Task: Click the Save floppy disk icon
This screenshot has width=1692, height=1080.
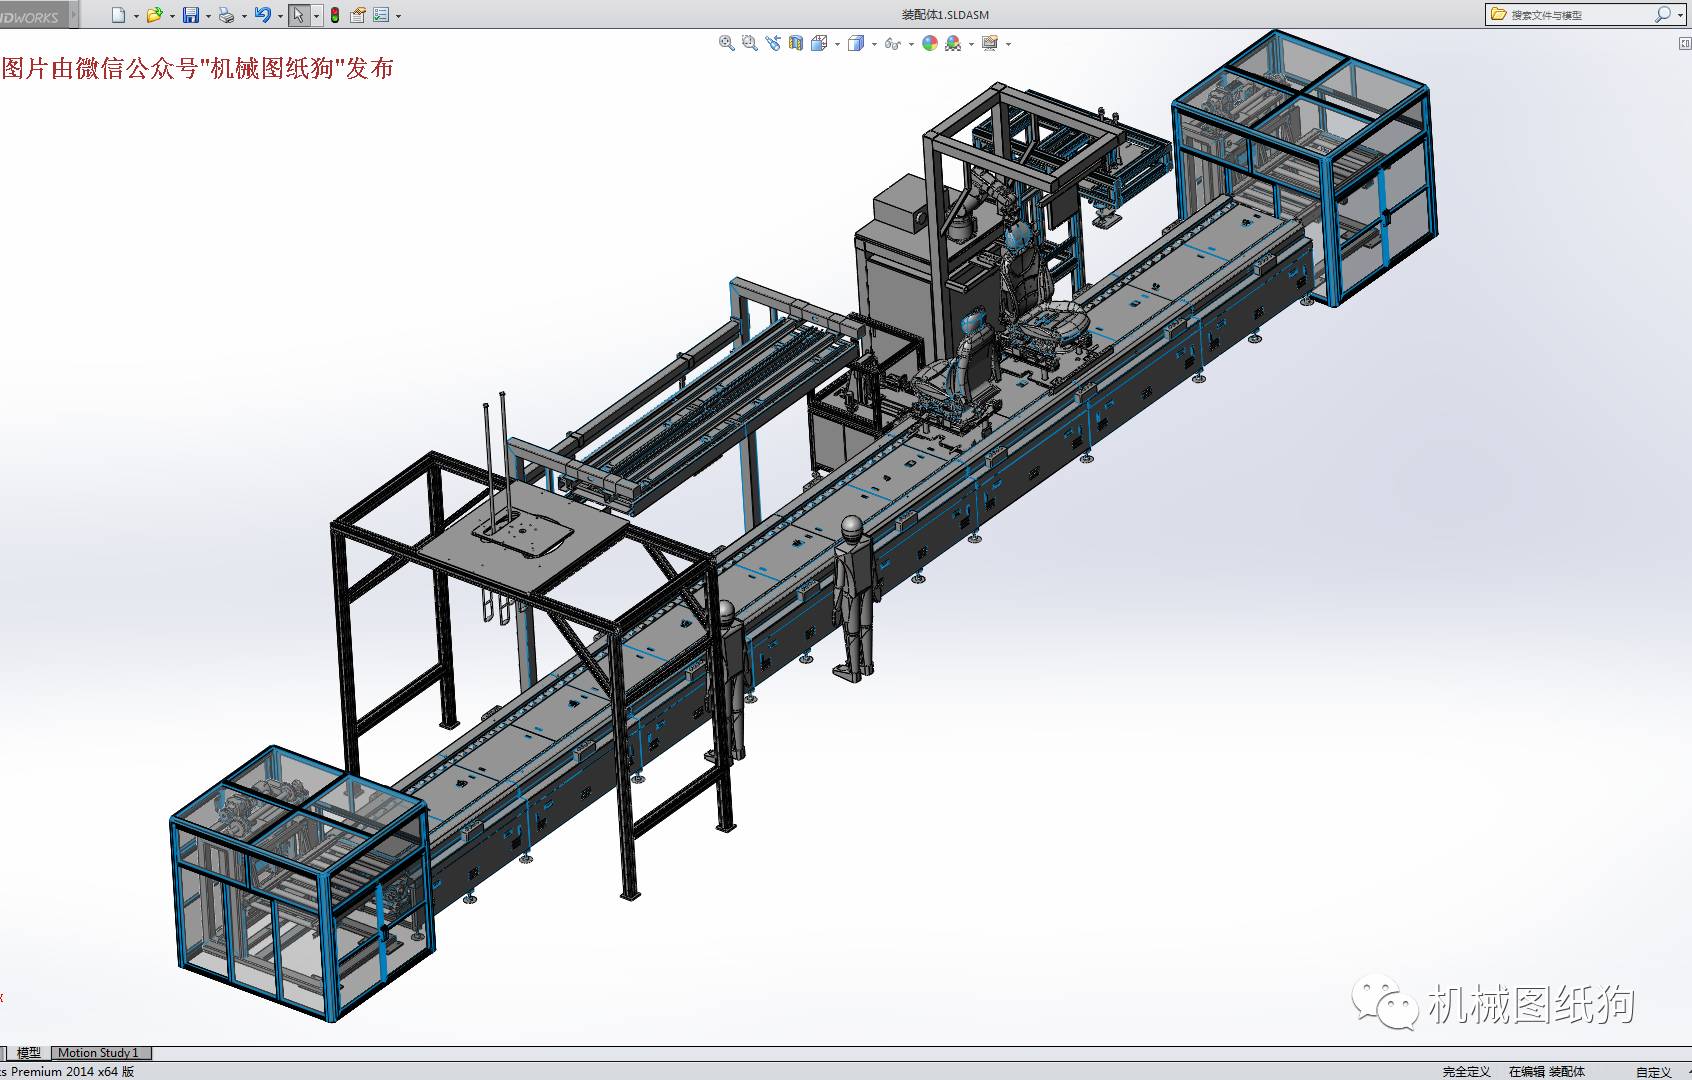Action: (191, 15)
